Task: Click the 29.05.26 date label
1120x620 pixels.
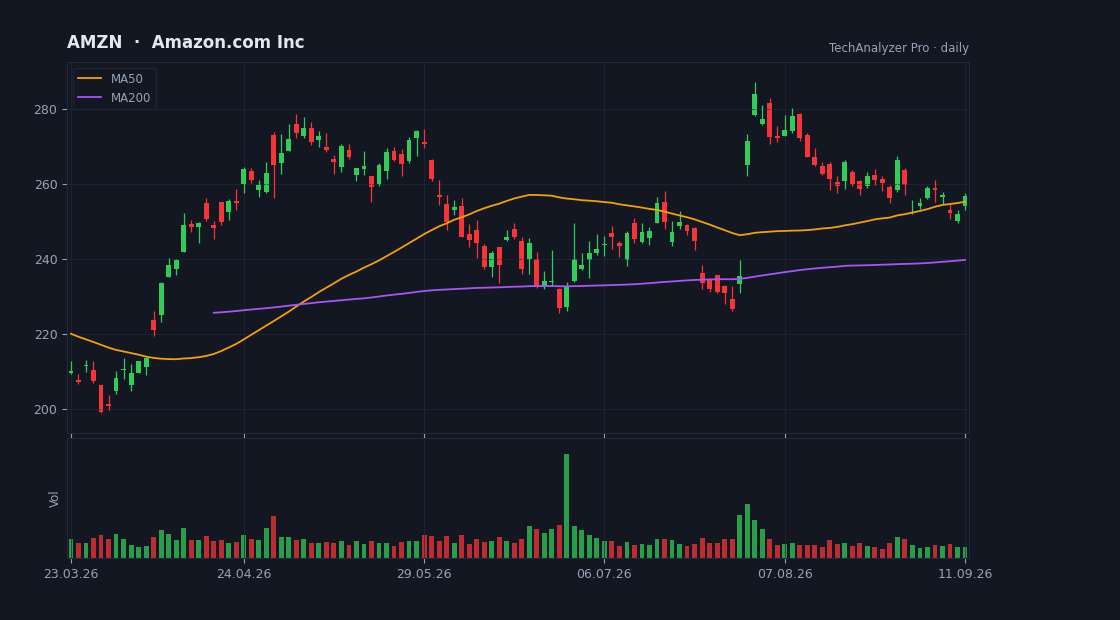Action: [x=424, y=574]
